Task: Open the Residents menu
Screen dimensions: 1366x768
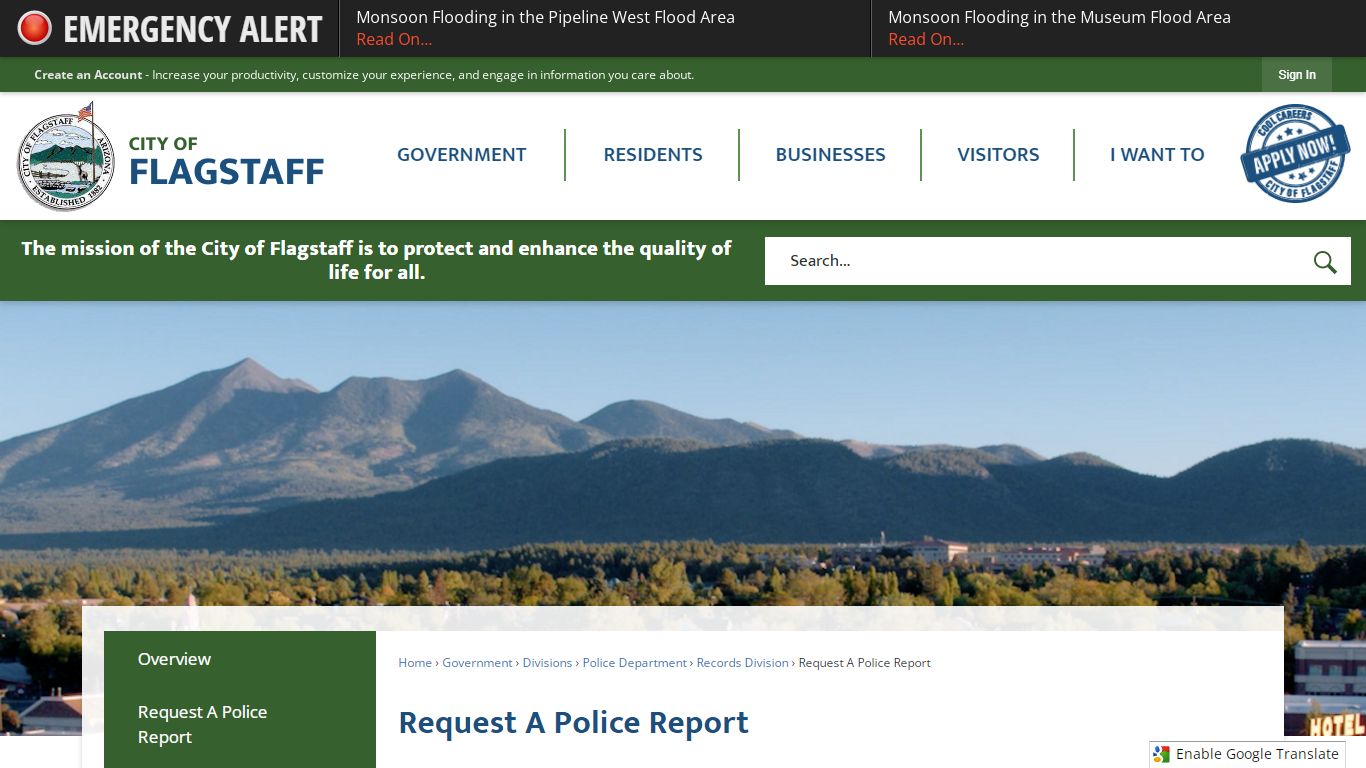Action: tap(653, 155)
